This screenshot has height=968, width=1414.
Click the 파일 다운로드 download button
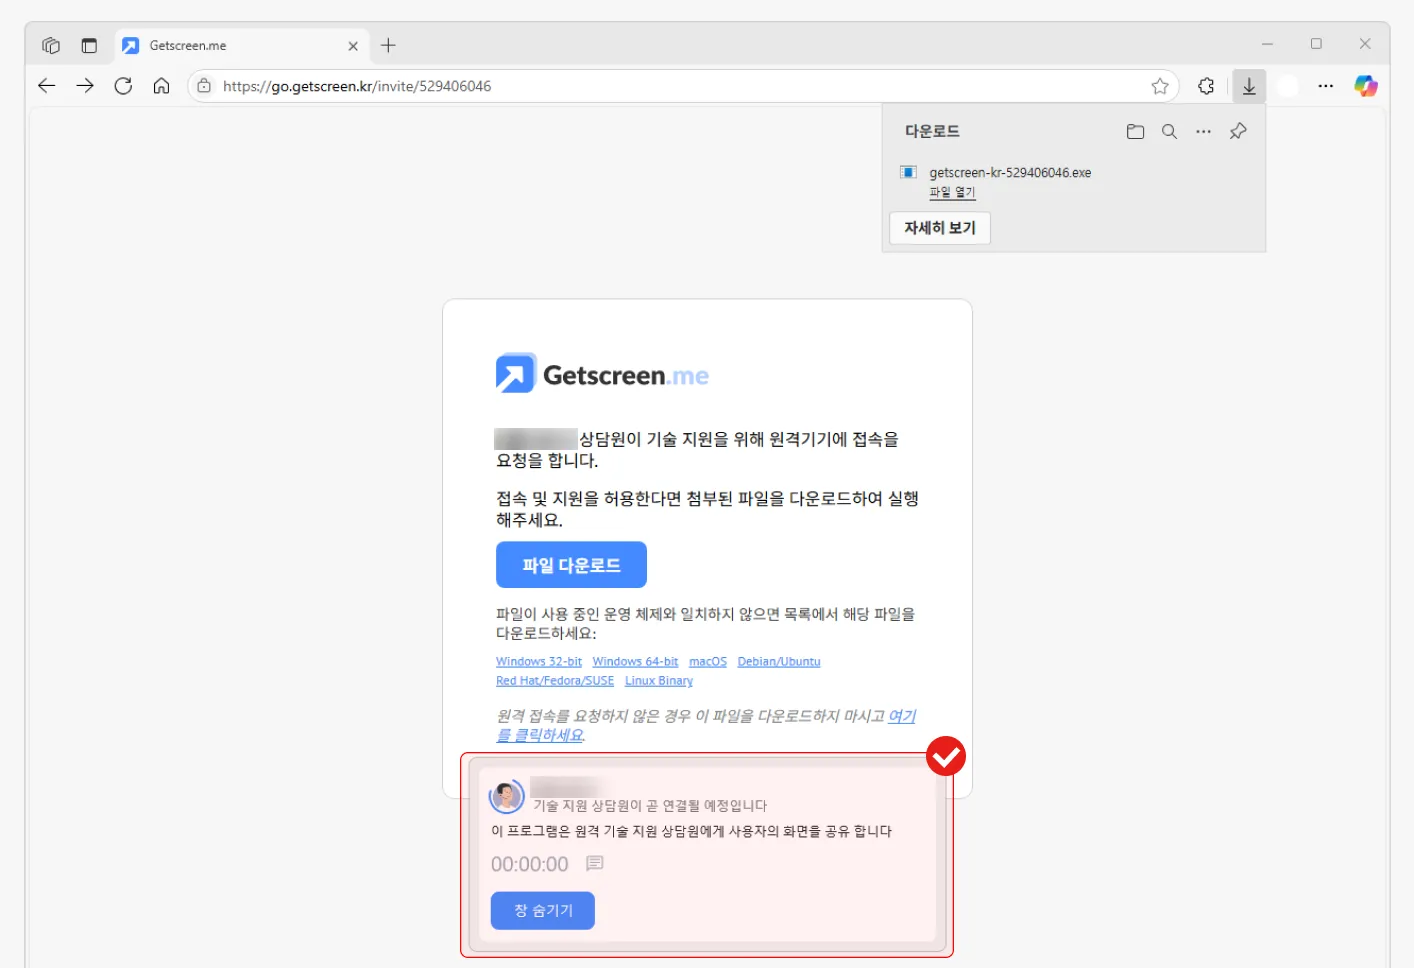tap(571, 564)
